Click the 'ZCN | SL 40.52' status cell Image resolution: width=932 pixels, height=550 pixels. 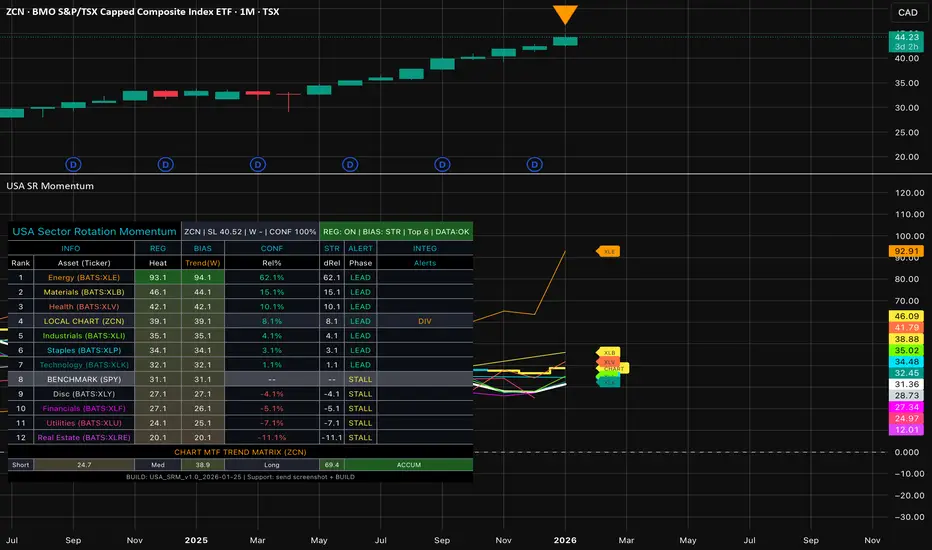[x=250, y=231]
